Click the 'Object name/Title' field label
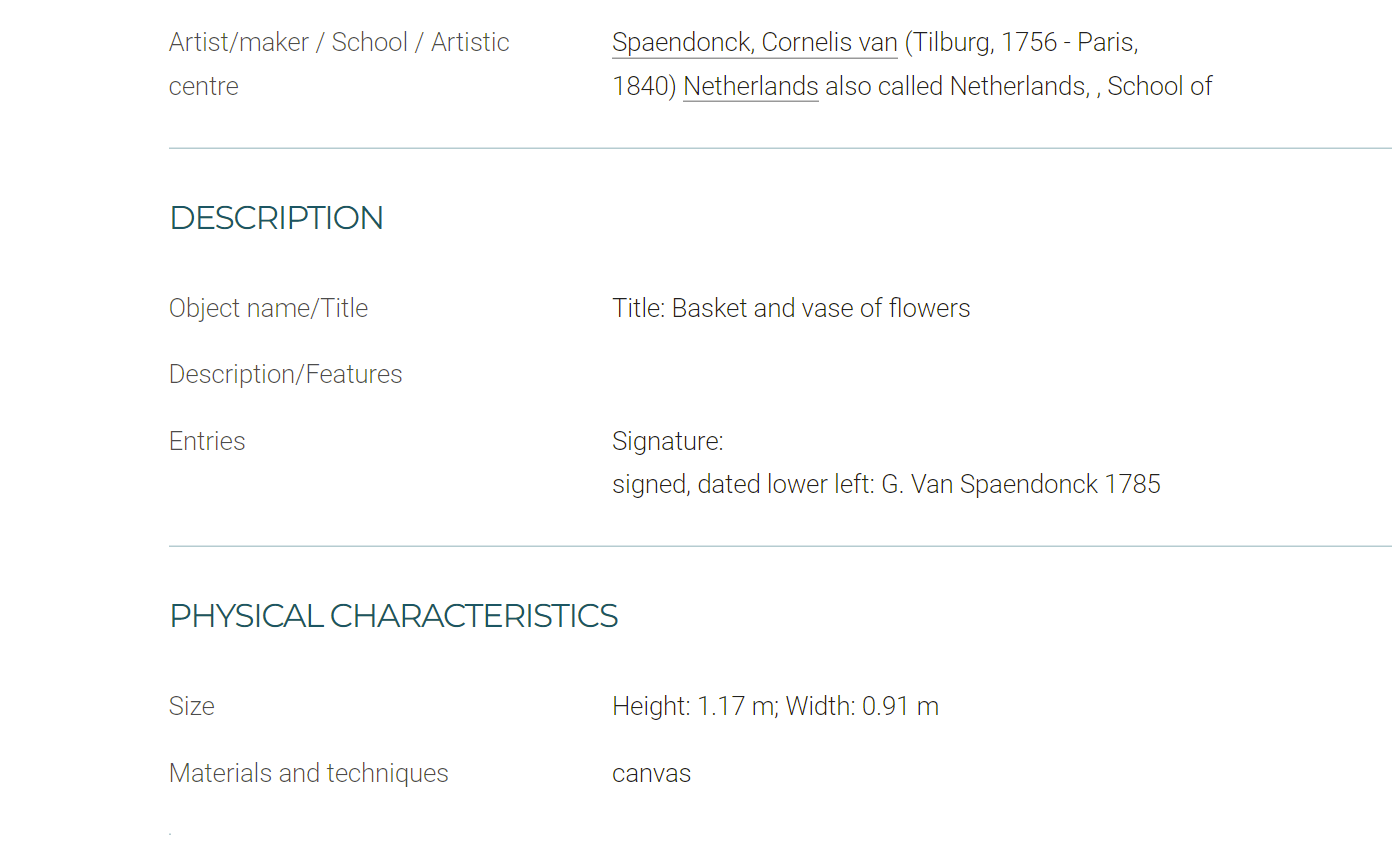The width and height of the screenshot is (1392, 854). point(269,308)
